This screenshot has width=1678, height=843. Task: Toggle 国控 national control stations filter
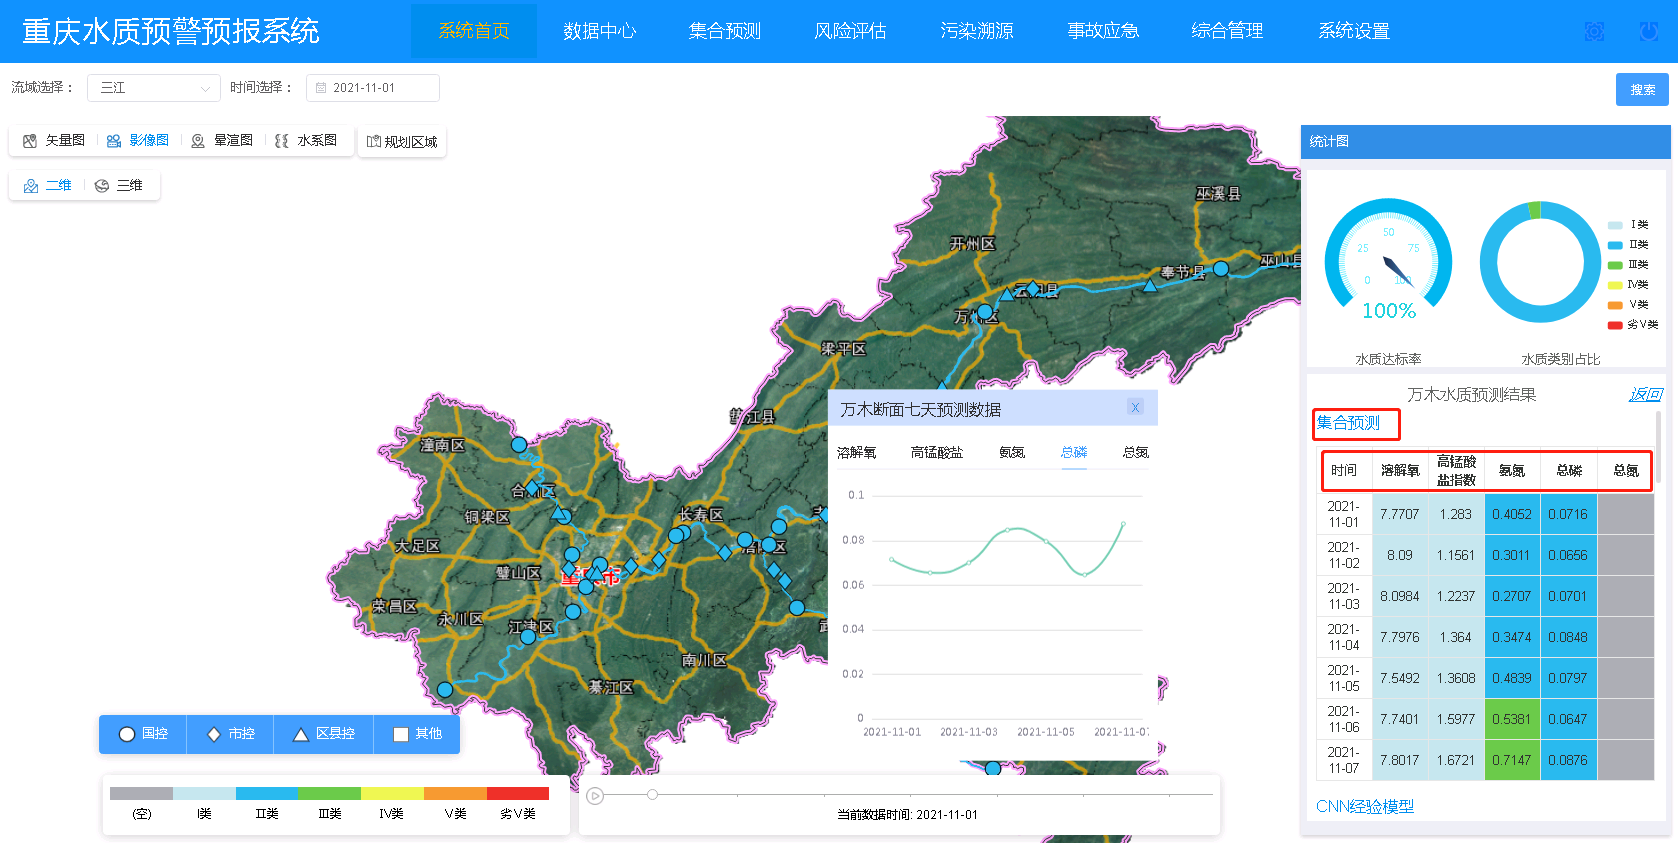pos(143,734)
